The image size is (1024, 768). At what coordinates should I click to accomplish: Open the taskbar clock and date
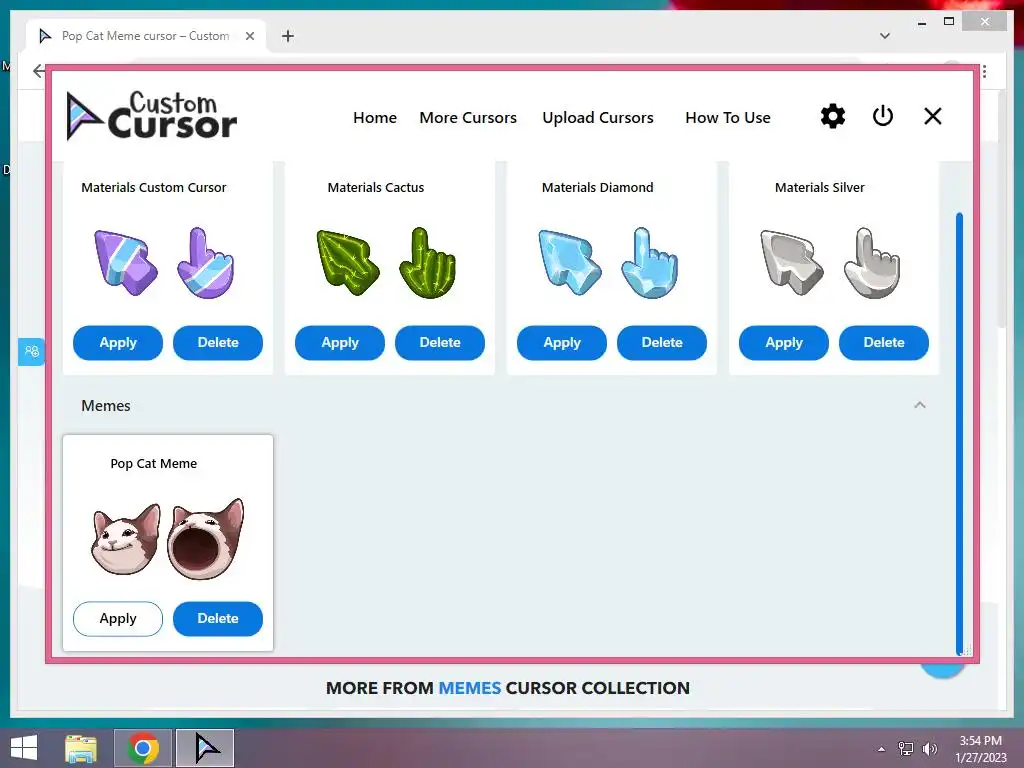point(980,749)
